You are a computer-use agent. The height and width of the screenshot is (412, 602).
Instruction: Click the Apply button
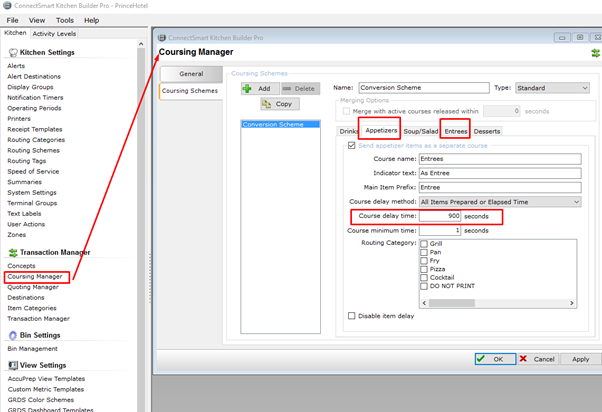click(580, 358)
